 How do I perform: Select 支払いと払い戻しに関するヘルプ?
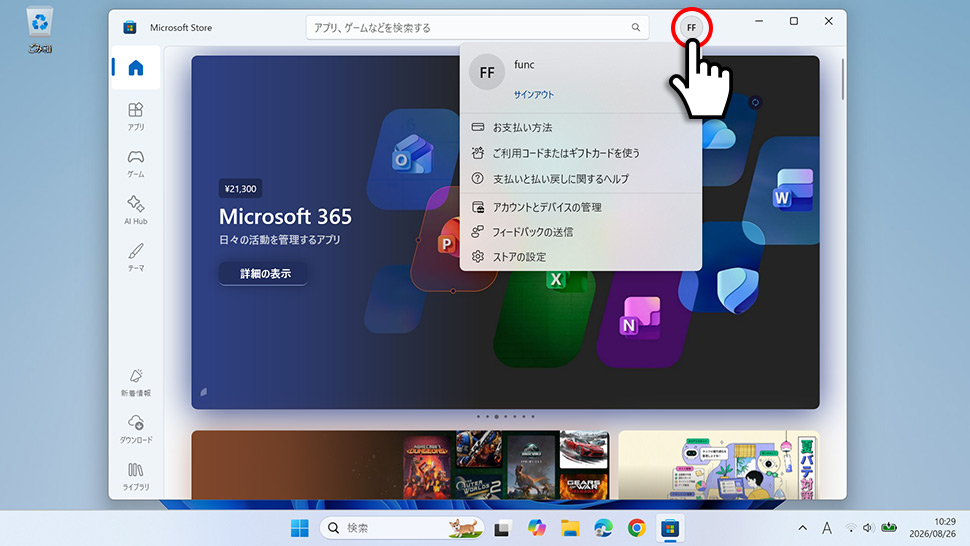[x=580, y=179]
